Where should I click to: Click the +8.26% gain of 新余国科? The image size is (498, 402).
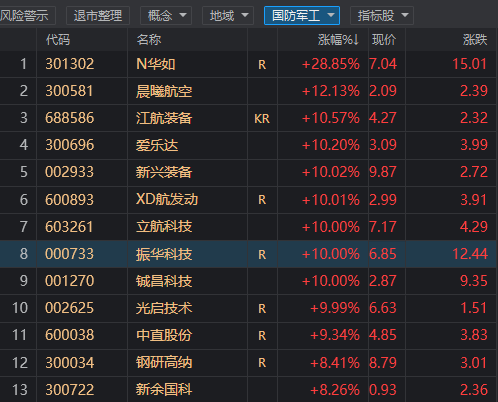[335, 390]
